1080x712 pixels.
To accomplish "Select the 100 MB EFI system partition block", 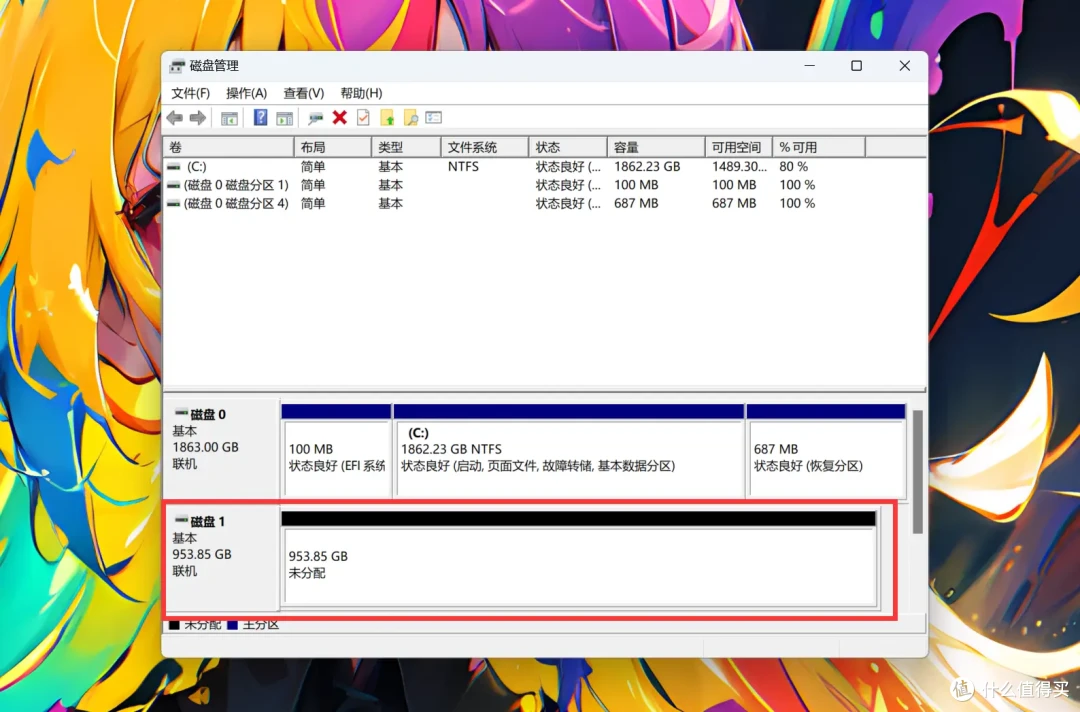I will 337,451.
